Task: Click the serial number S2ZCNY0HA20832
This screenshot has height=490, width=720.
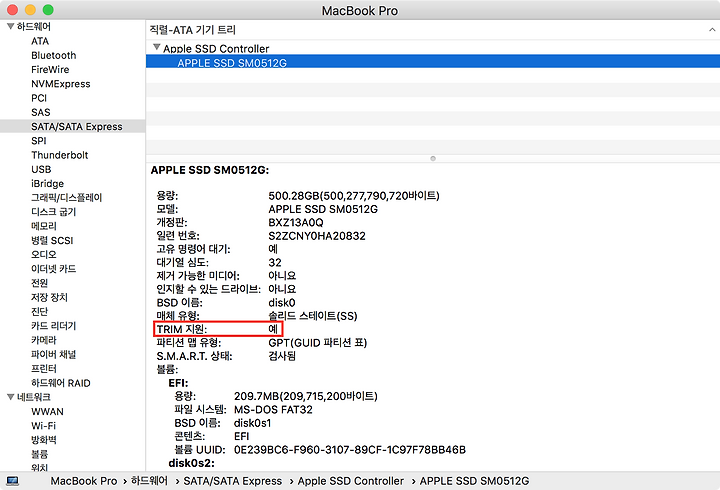Action: pos(317,236)
